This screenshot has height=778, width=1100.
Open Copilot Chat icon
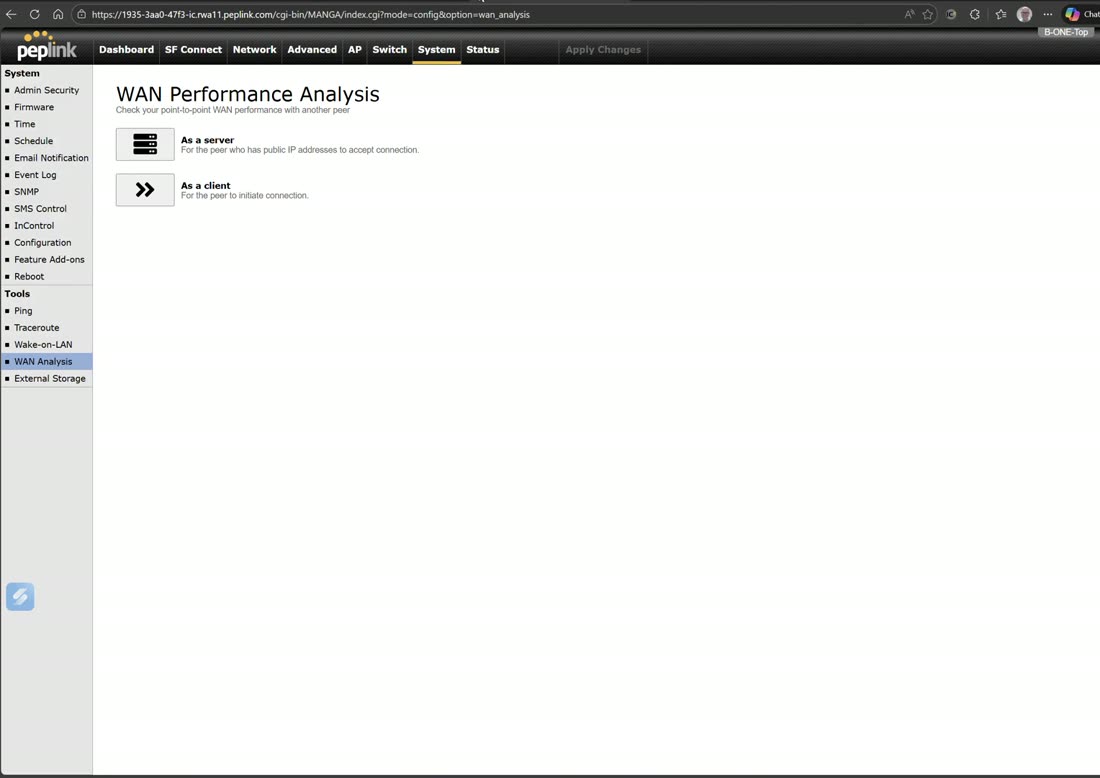point(1073,14)
